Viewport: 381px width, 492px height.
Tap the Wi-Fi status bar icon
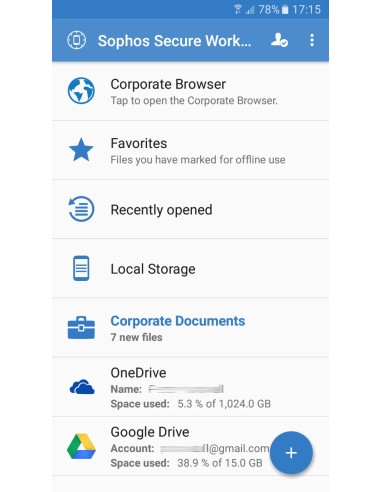(238, 9)
